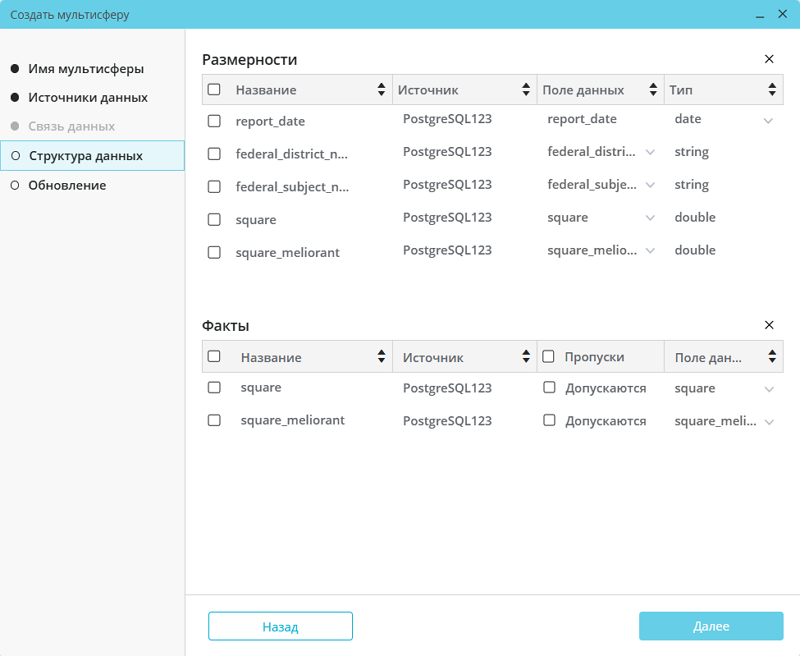The image size is (800, 656).
Task: Check the report_date dimension checkbox
Action: click(214, 121)
